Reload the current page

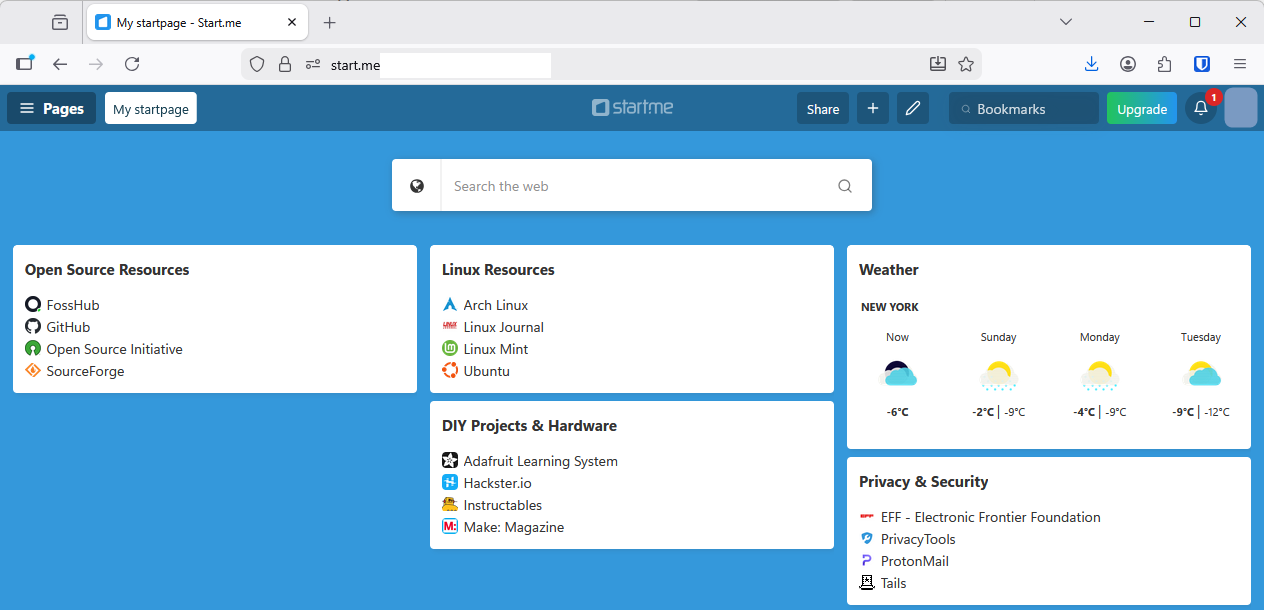pyautogui.click(x=132, y=64)
